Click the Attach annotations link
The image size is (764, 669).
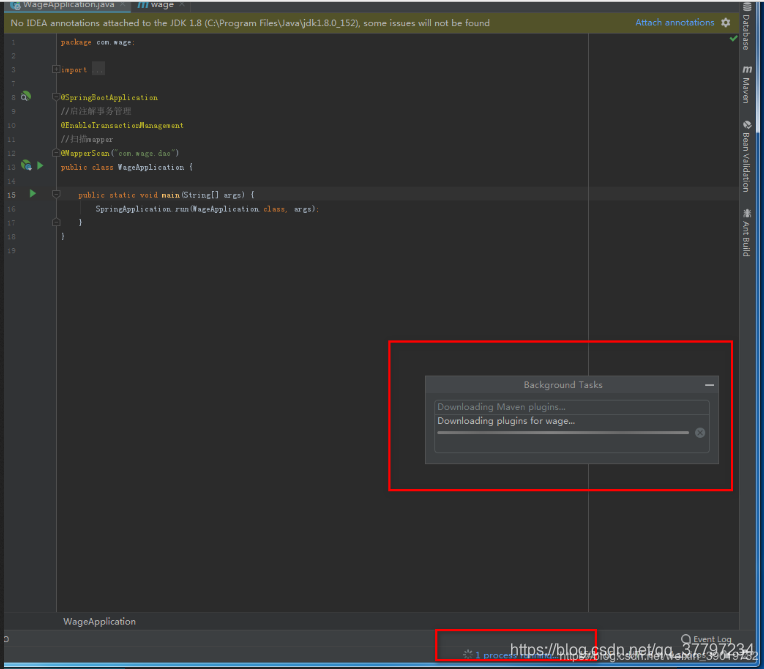click(x=674, y=22)
